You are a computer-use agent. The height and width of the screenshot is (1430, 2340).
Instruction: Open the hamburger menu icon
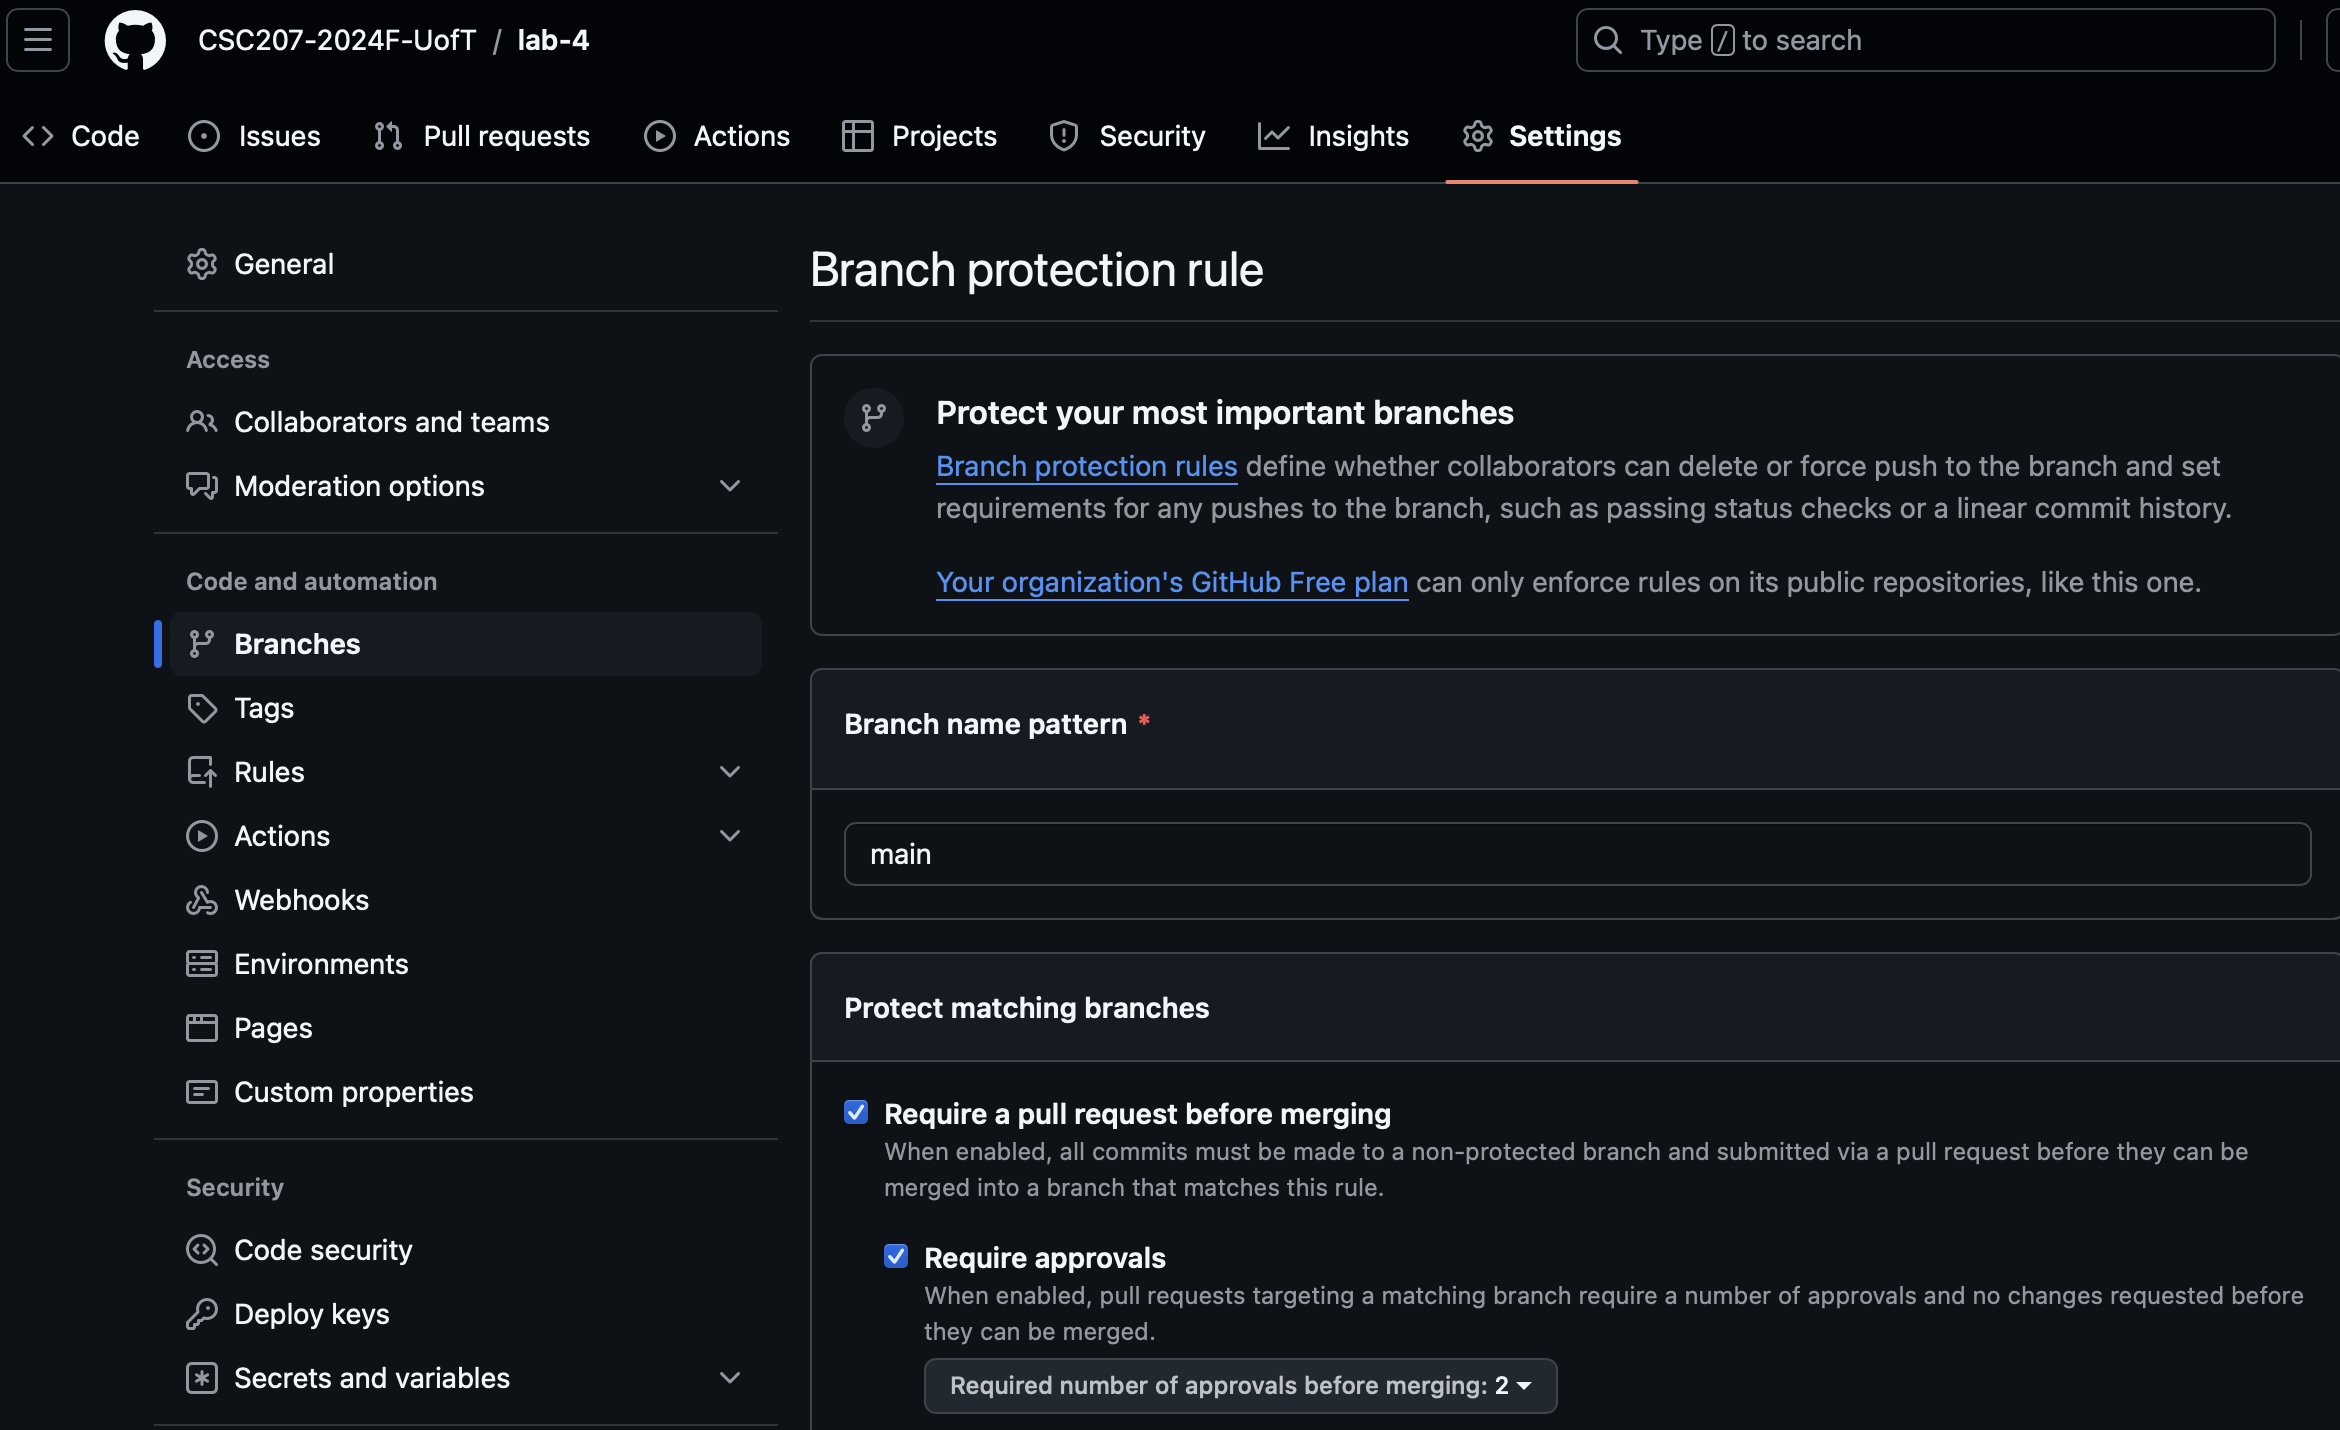pos(40,38)
